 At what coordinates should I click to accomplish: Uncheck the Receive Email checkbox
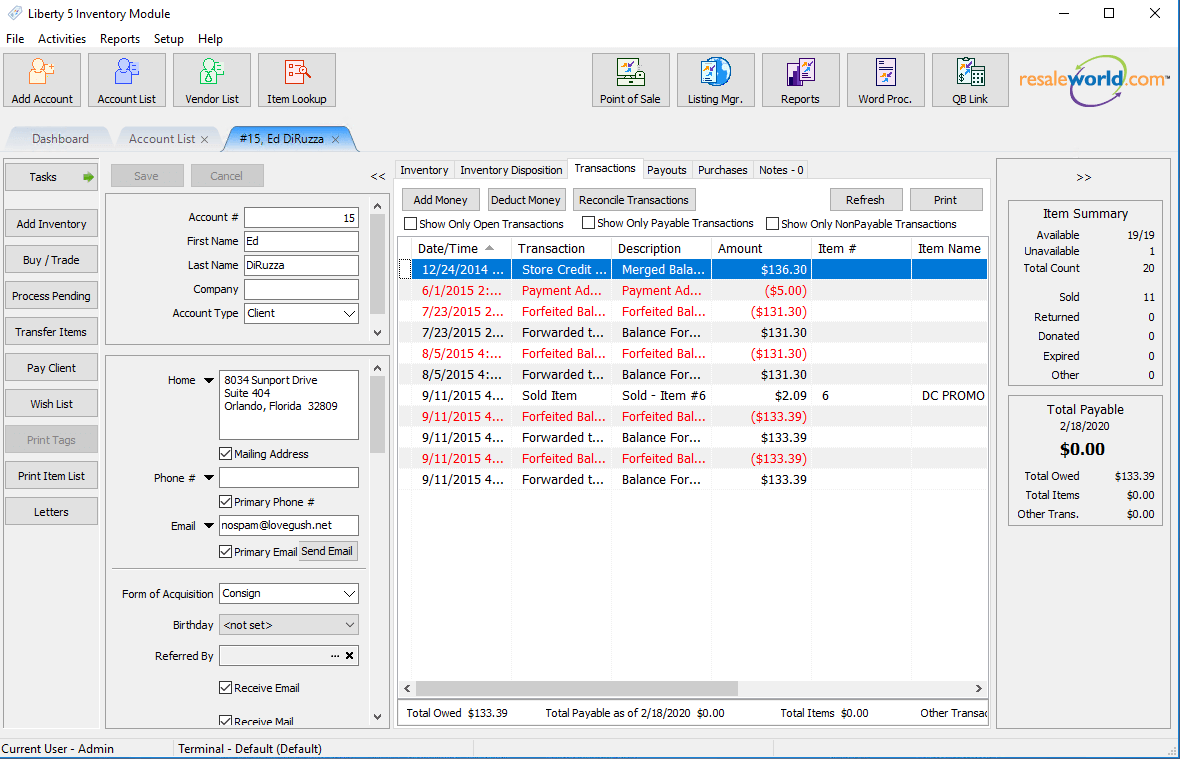pyautogui.click(x=225, y=688)
